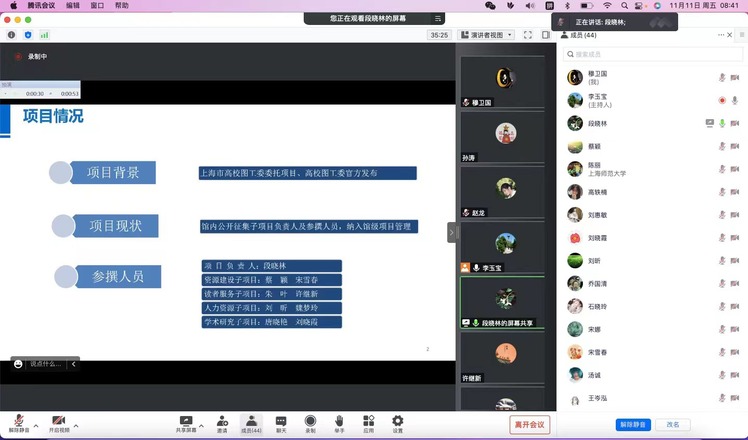
Task: Click the meeting info icon at top-left
Action: coord(12,35)
